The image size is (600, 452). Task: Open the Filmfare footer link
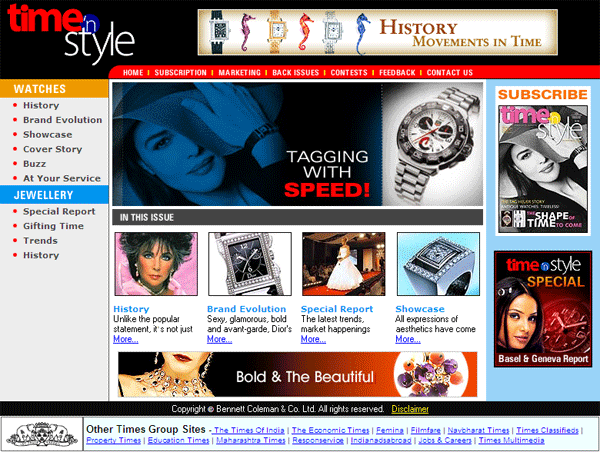pos(426,430)
